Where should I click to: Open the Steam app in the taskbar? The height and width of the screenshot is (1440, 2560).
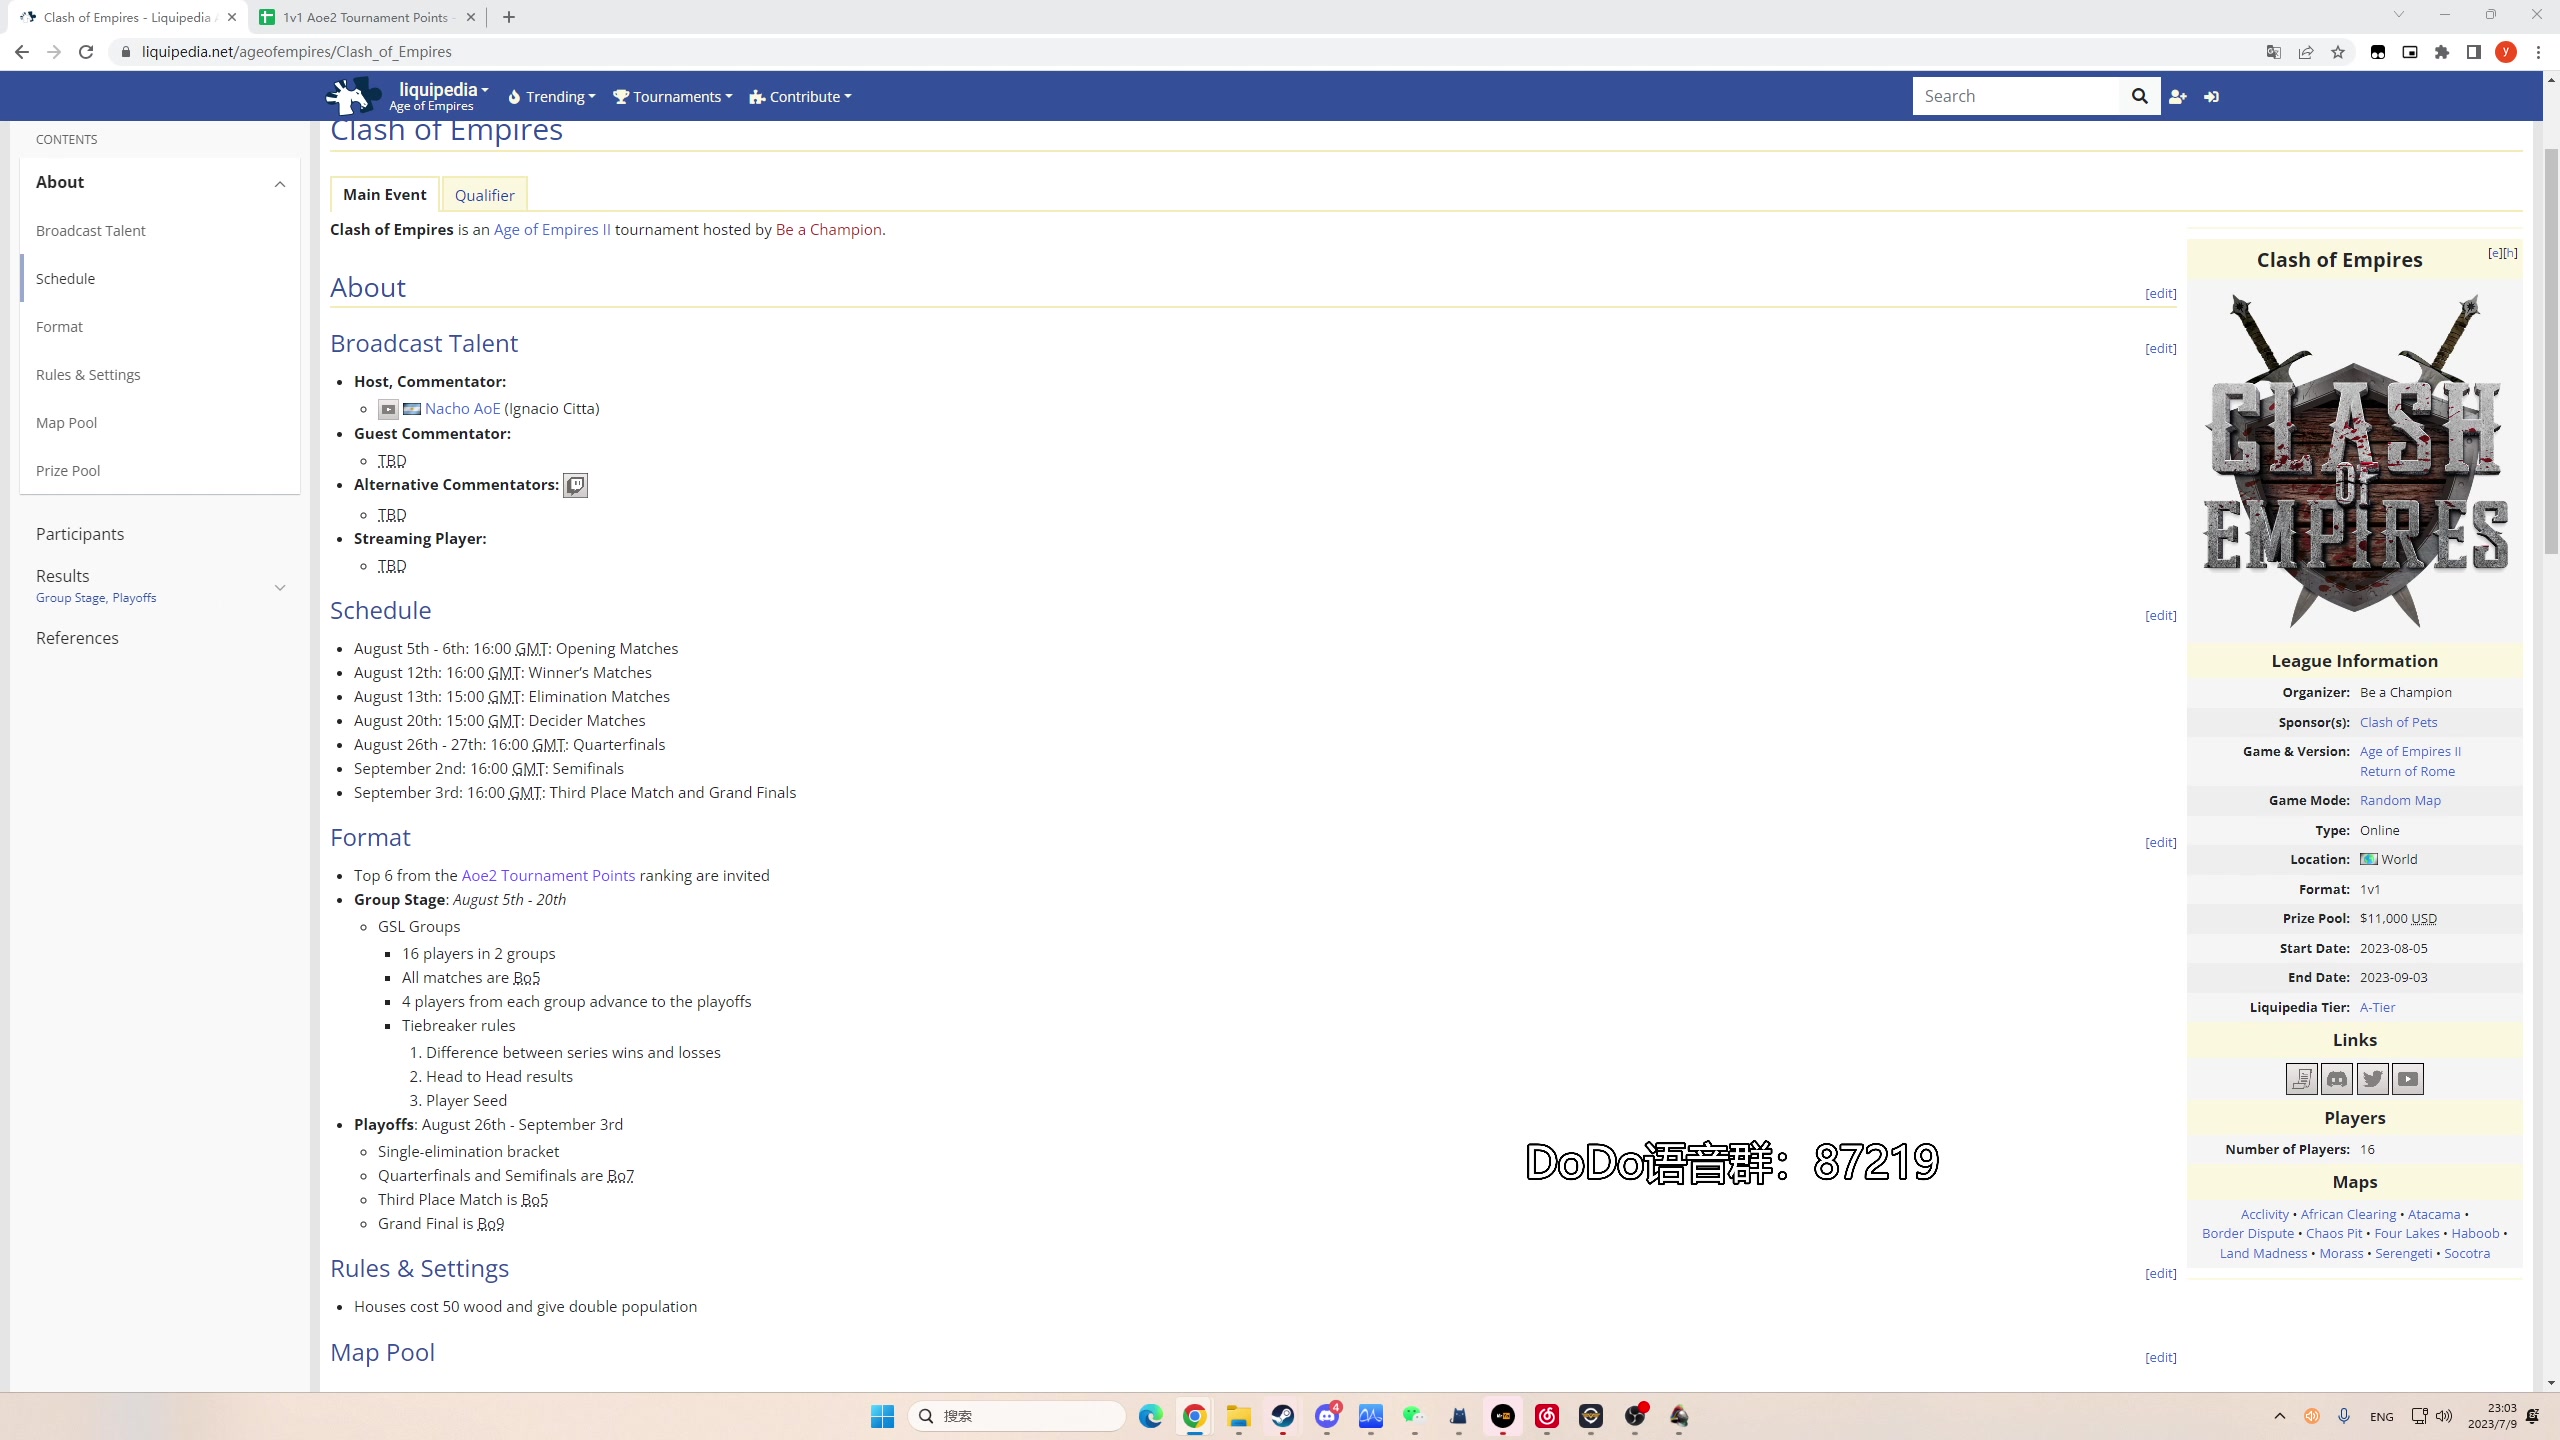(x=1283, y=1416)
